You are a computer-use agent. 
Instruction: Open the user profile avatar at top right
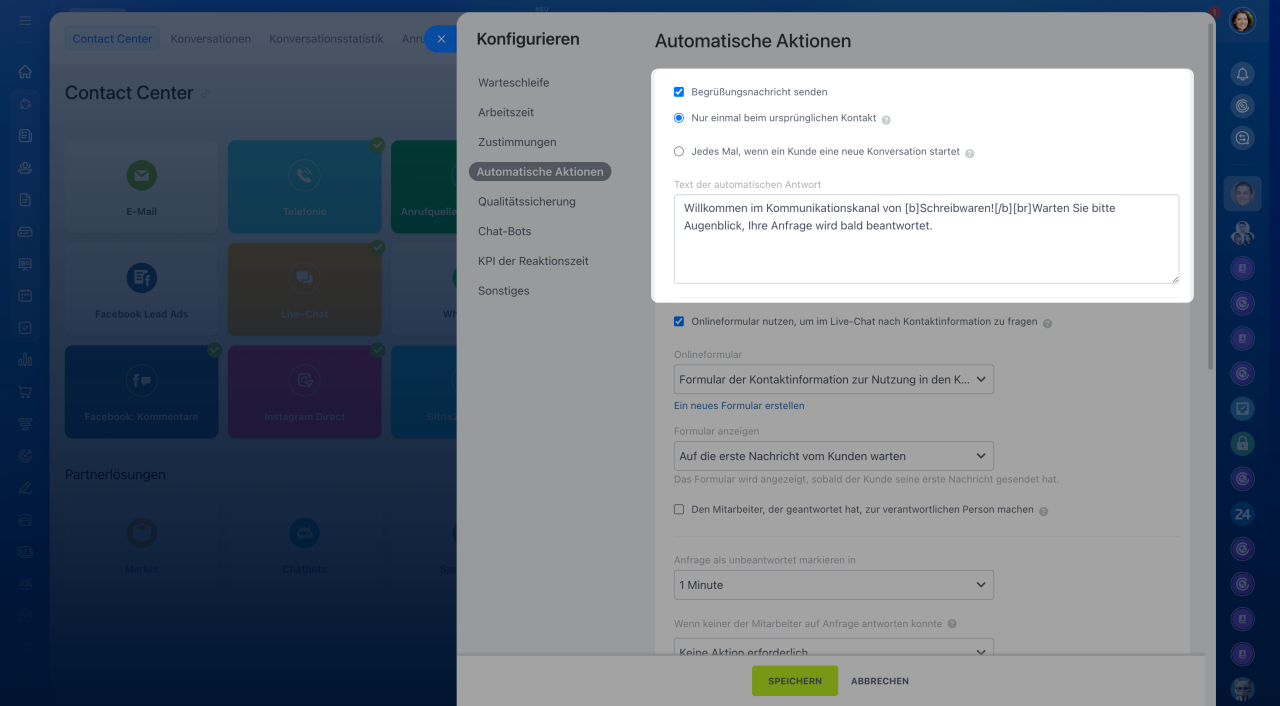point(1242,20)
